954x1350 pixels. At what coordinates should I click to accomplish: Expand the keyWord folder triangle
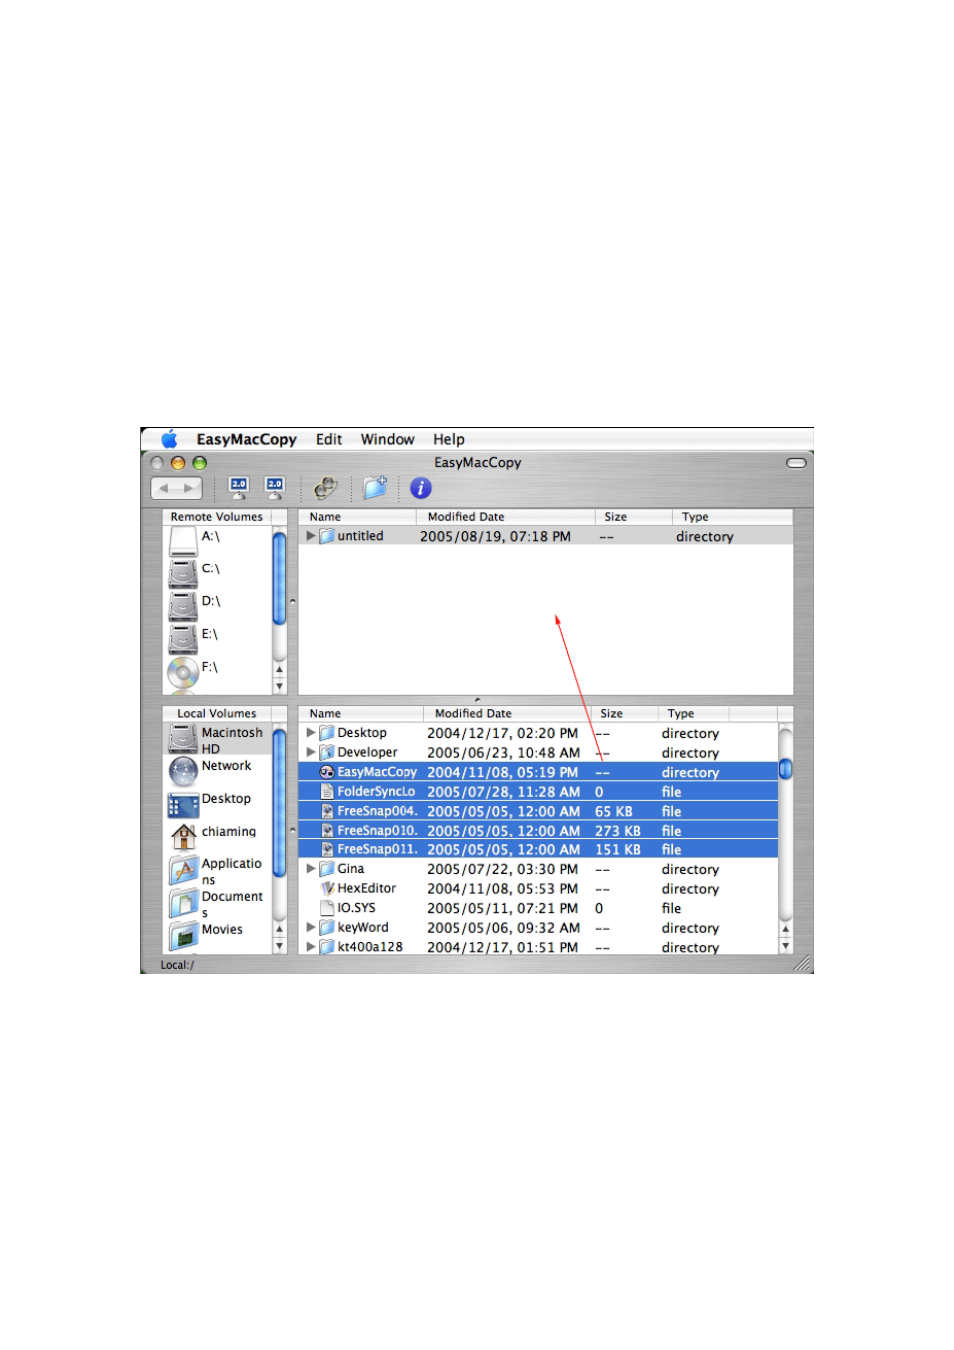pos(311,927)
